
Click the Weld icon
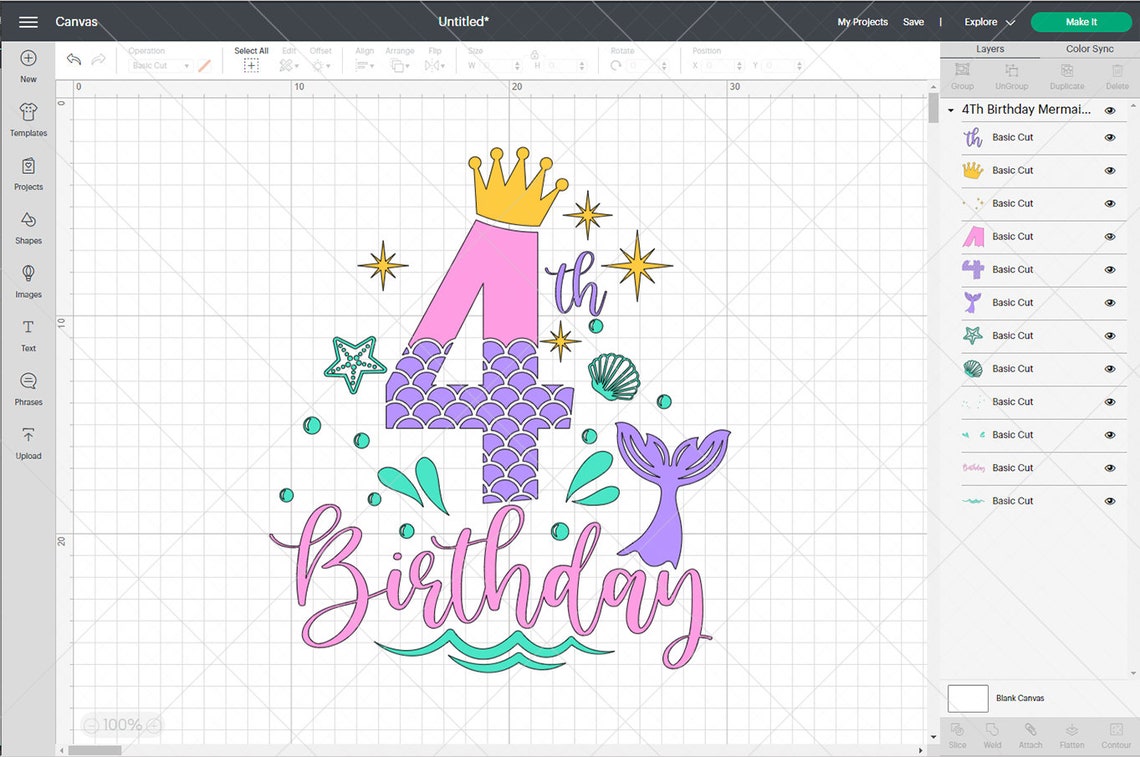tap(992, 735)
